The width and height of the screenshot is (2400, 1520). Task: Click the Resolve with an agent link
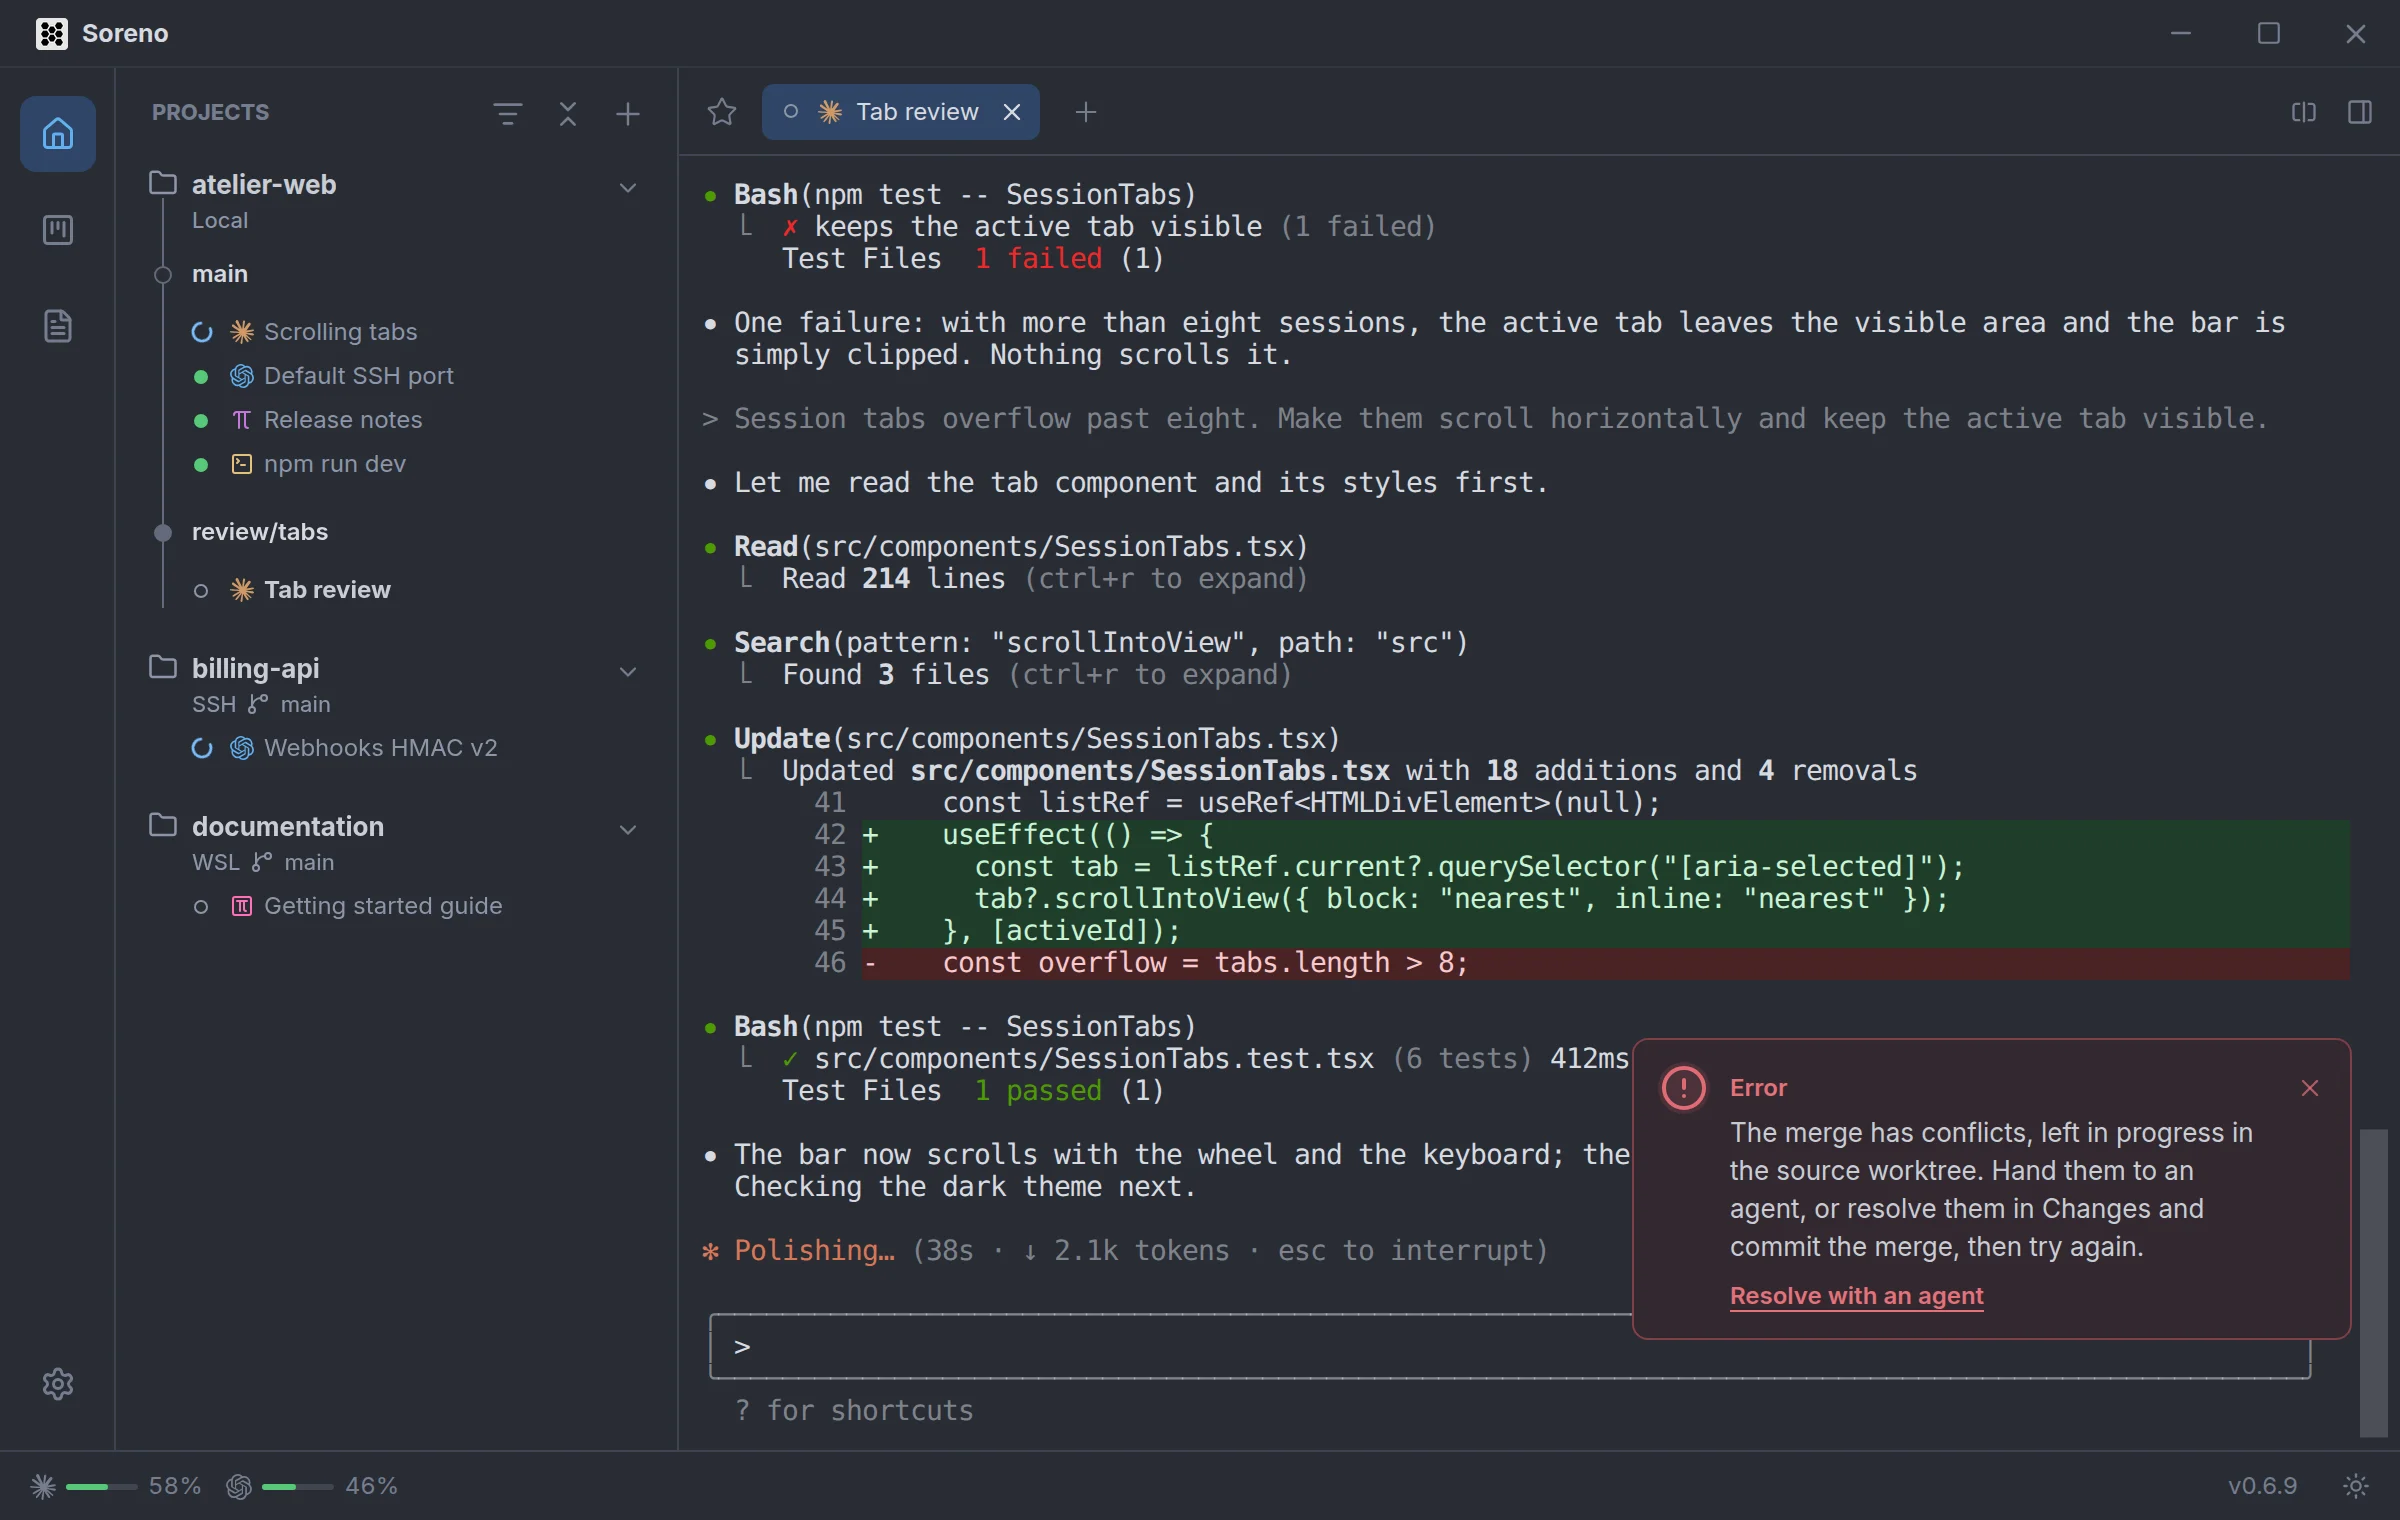click(x=1856, y=1296)
